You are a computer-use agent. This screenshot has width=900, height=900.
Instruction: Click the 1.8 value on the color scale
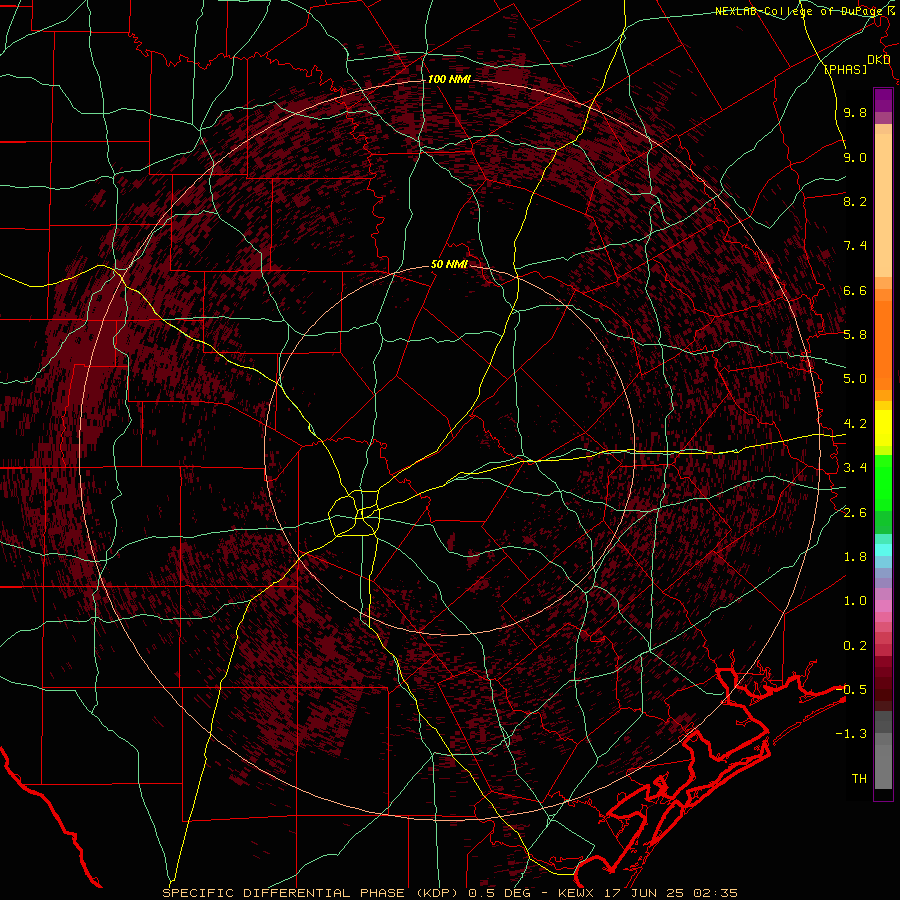tap(855, 557)
